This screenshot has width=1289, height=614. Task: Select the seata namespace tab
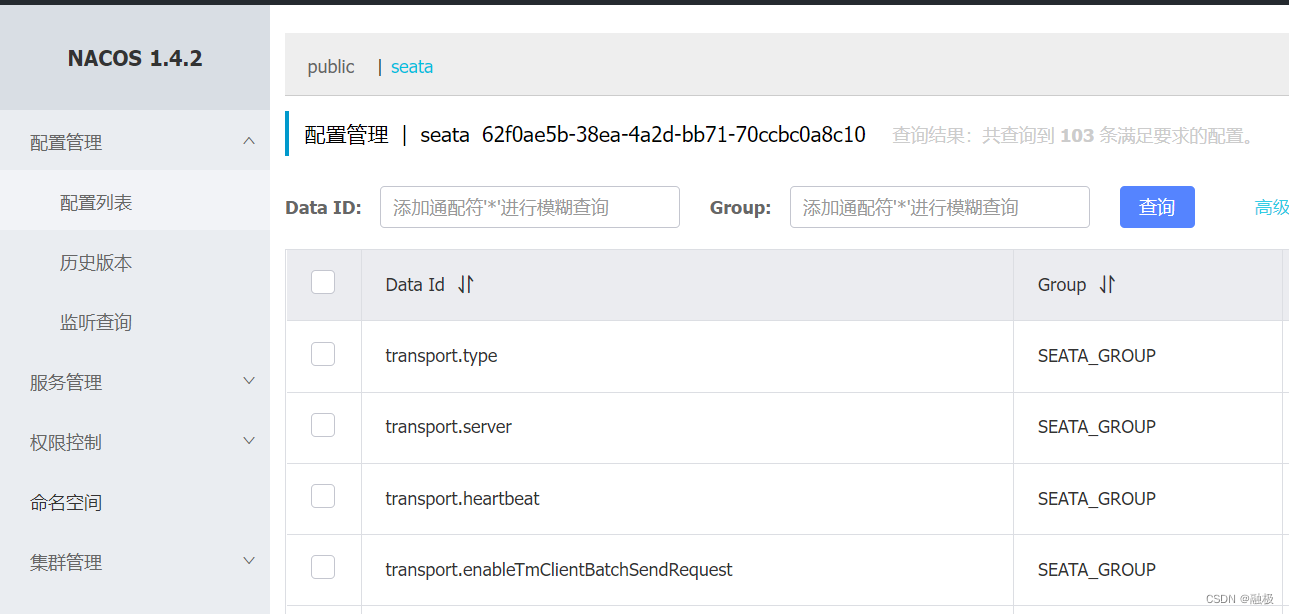[412, 66]
